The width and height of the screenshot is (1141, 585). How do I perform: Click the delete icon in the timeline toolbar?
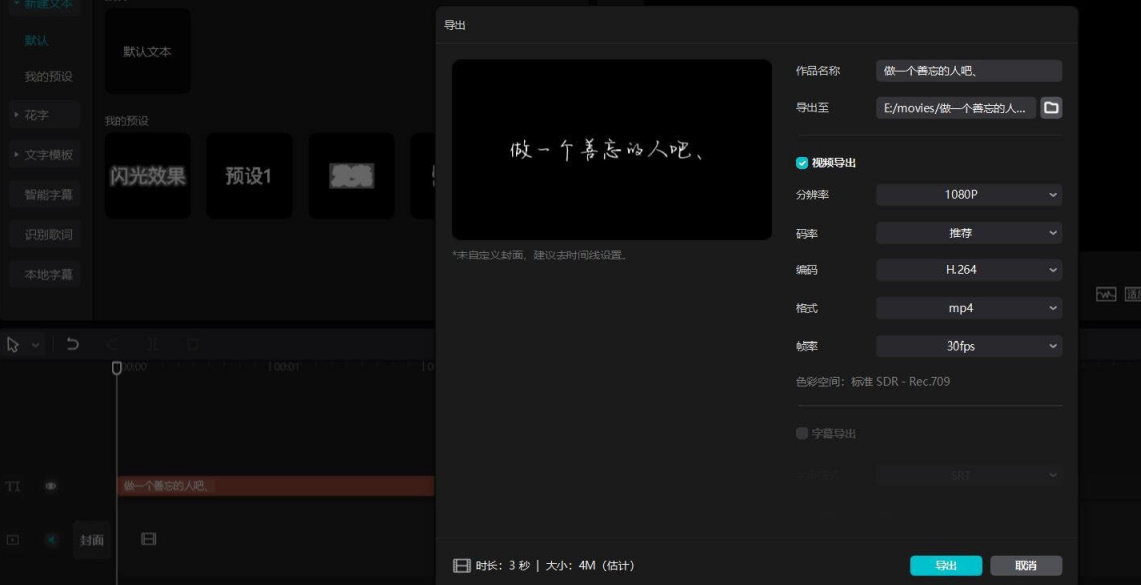[194, 343]
